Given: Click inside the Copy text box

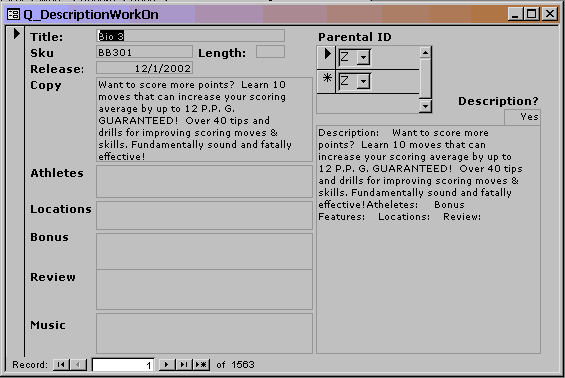Looking at the screenshot, I should click(204, 120).
